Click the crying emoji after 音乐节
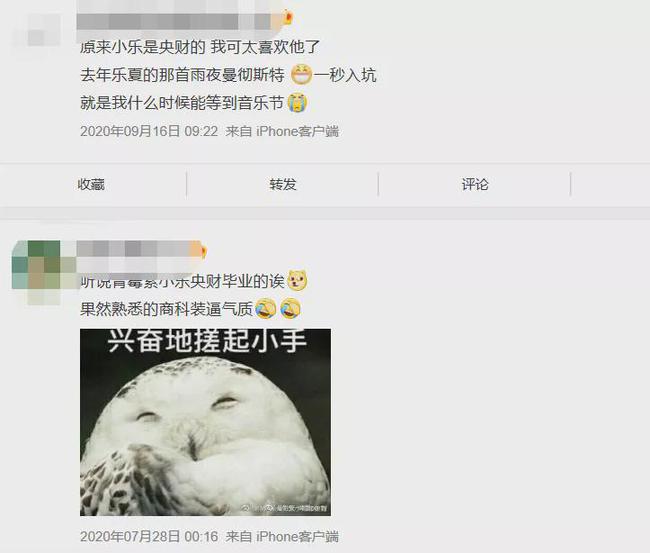 297,103
